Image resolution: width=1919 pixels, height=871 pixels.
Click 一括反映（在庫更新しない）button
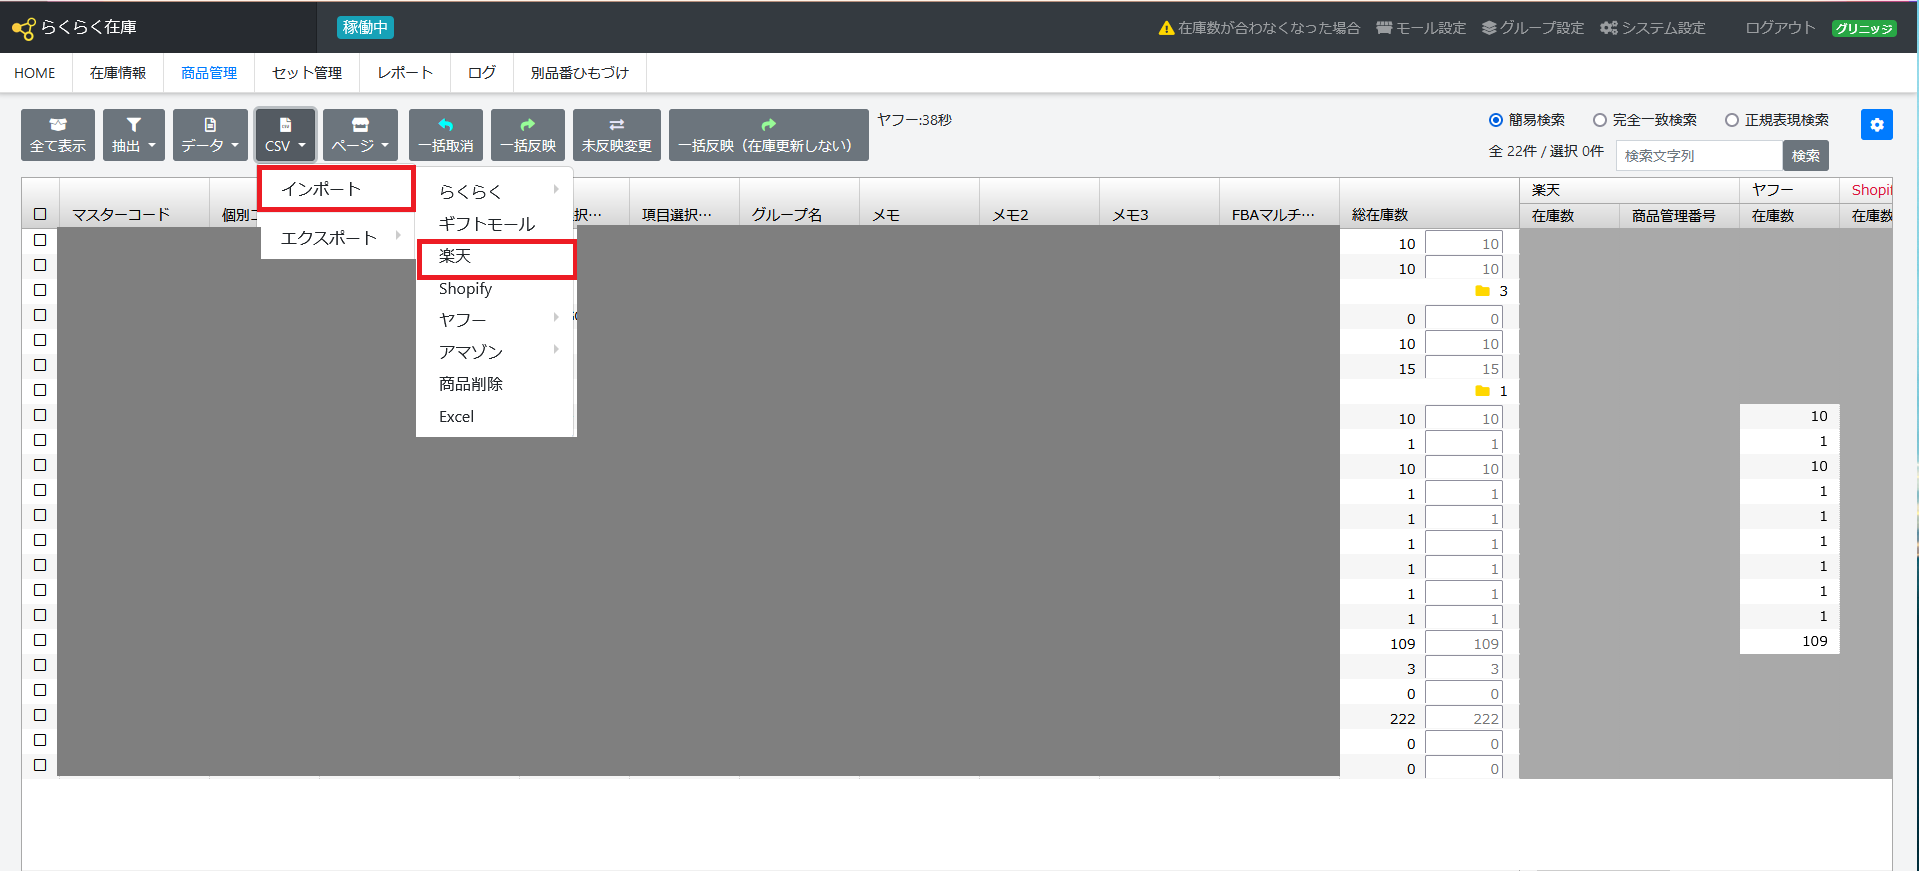click(769, 135)
